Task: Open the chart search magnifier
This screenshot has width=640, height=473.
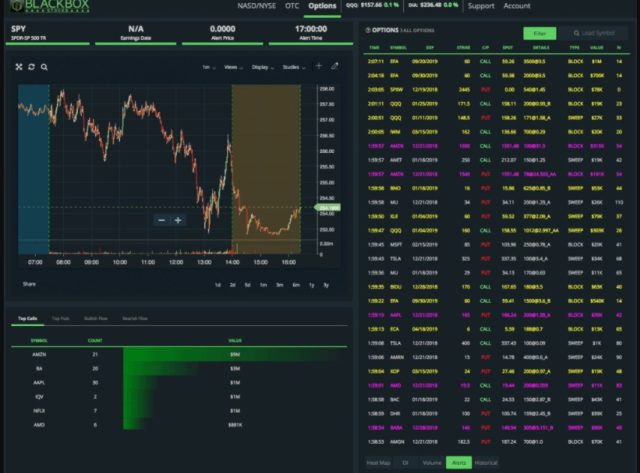Action: coord(44,67)
